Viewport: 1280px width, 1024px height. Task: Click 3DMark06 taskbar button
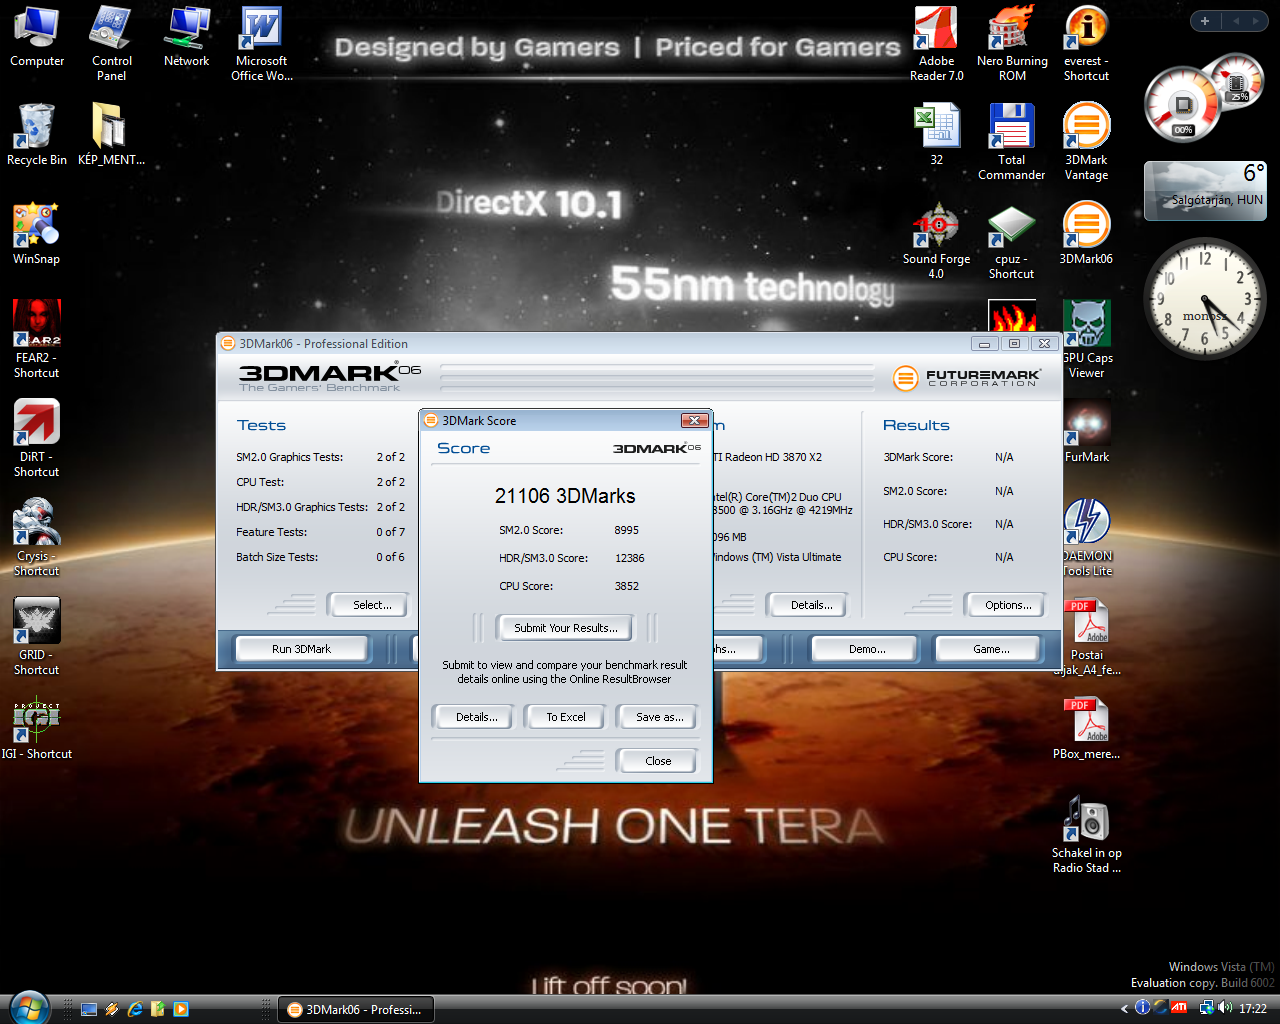click(x=356, y=1010)
